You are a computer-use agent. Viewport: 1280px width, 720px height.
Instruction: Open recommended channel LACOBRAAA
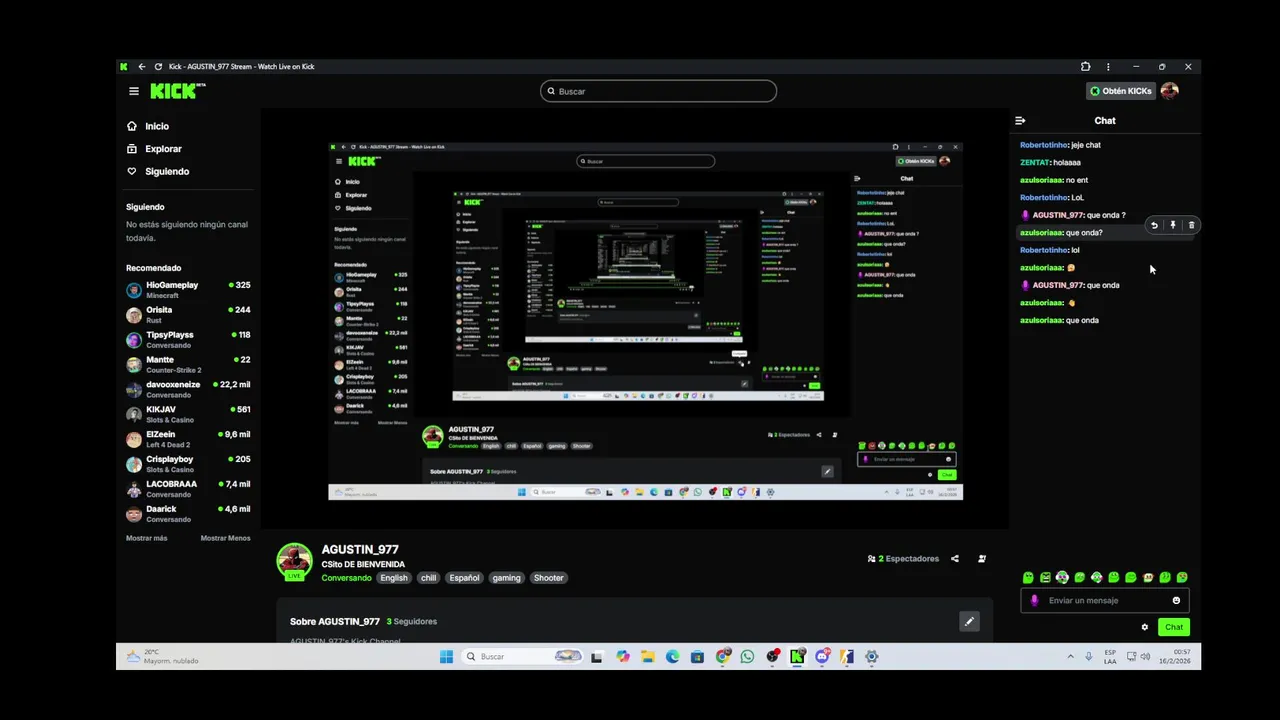pos(188,488)
